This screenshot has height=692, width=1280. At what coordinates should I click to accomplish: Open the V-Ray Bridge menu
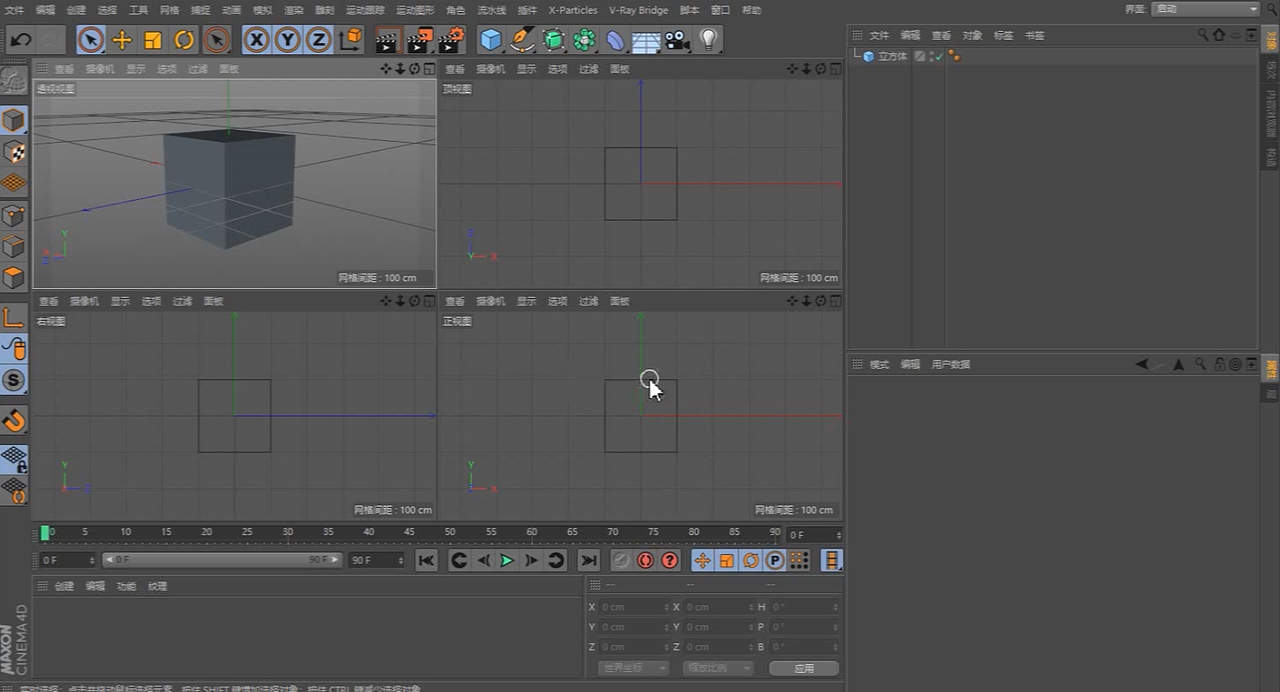click(x=638, y=10)
